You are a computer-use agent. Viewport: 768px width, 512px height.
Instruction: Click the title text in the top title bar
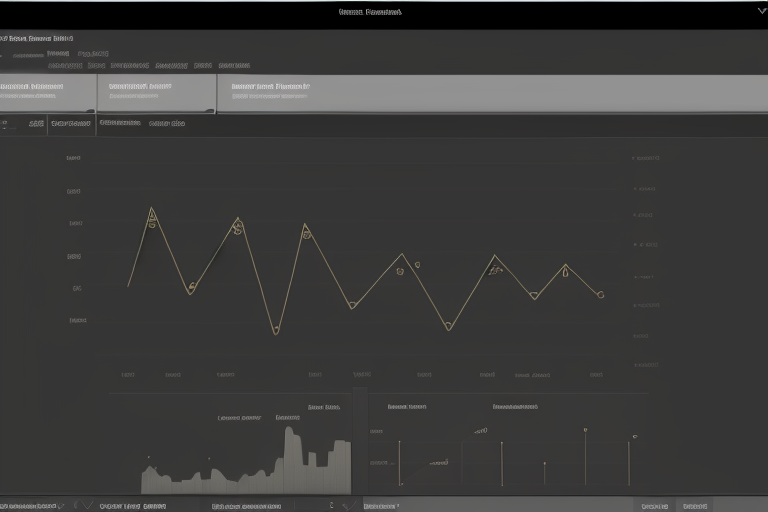coord(370,13)
